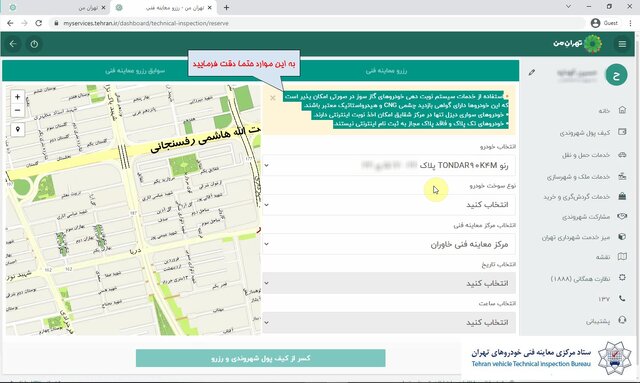Click the map location pin button

pos(18,129)
